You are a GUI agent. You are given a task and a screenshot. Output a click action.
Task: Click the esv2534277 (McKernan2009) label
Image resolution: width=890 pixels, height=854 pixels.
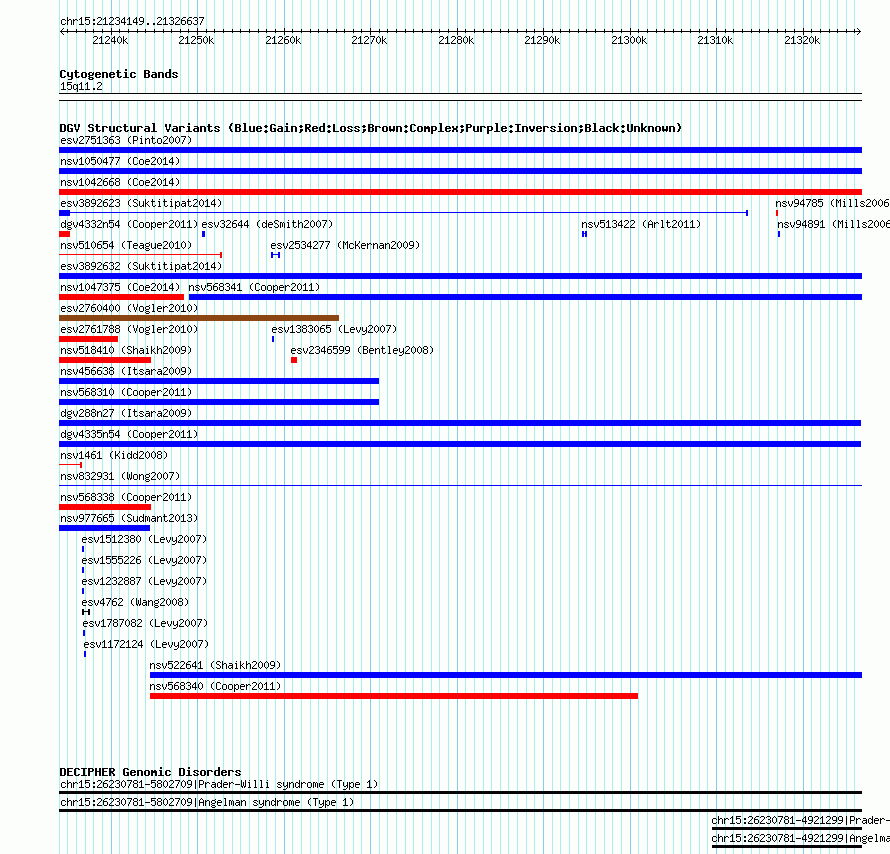pyautogui.click(x=345, y=245)
